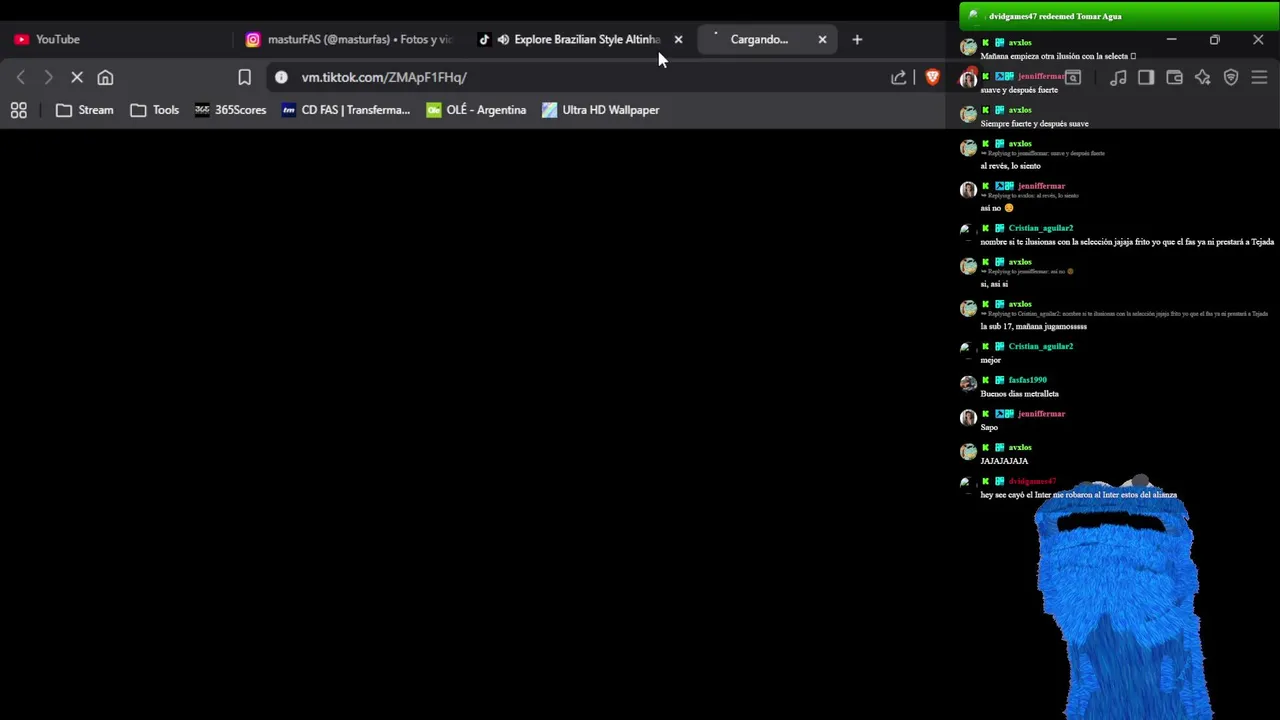Open the tab search icon
The image size is (1280, 720).
pos(1073,77)
